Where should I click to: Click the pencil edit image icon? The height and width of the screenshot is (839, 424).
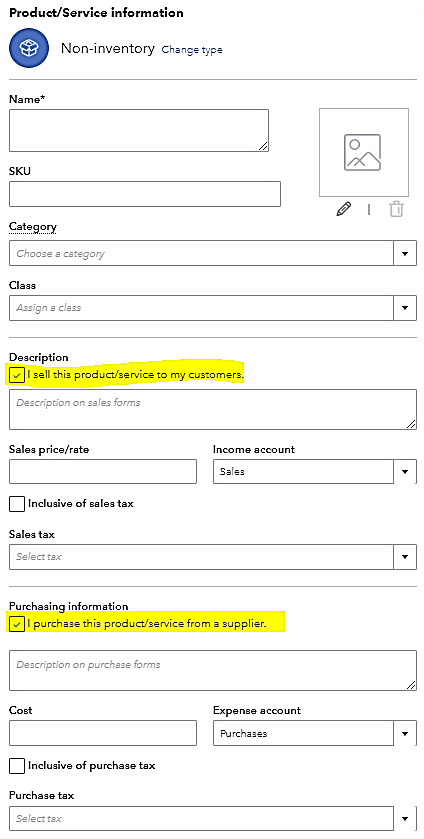344,209
